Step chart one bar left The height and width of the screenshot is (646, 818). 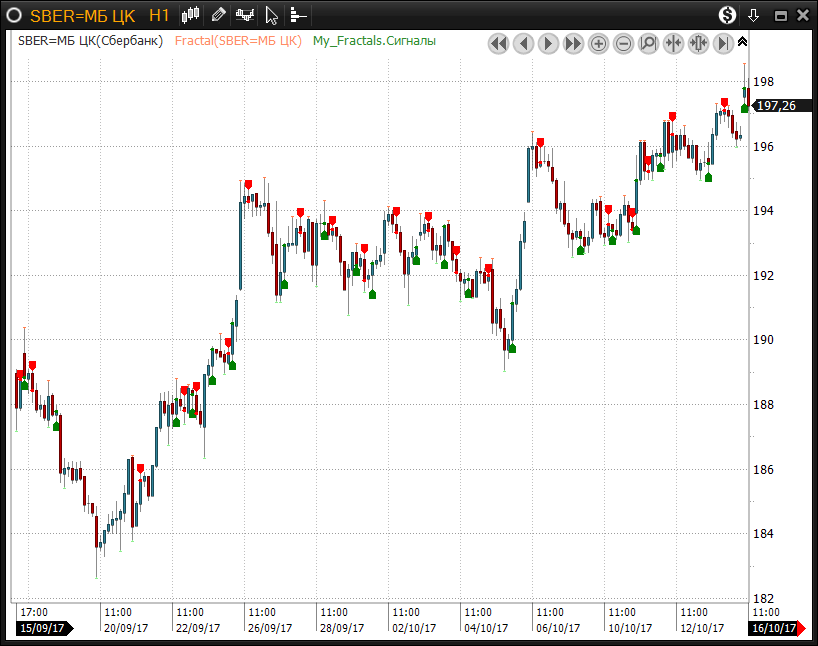[x=523, y=43]
